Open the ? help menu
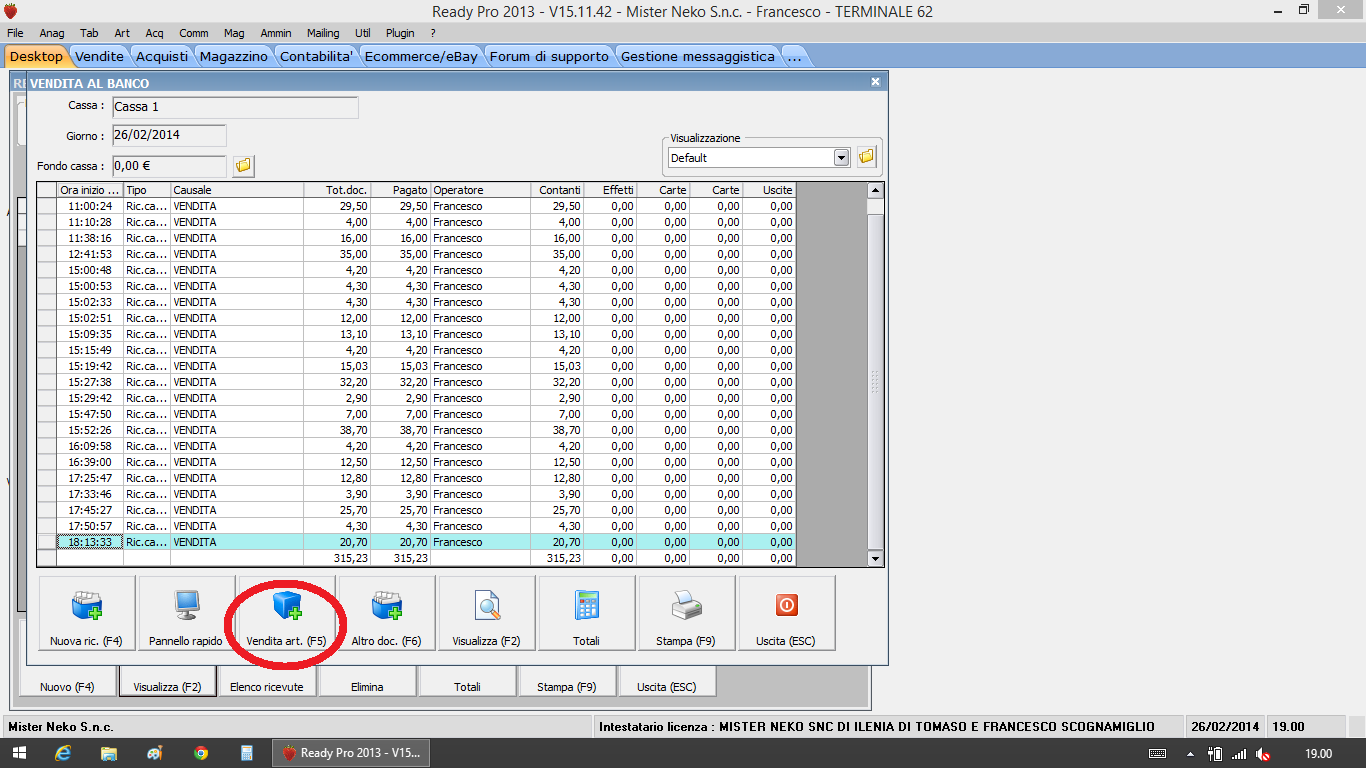The image size is (1366, 768). click(x=433, y=33)
